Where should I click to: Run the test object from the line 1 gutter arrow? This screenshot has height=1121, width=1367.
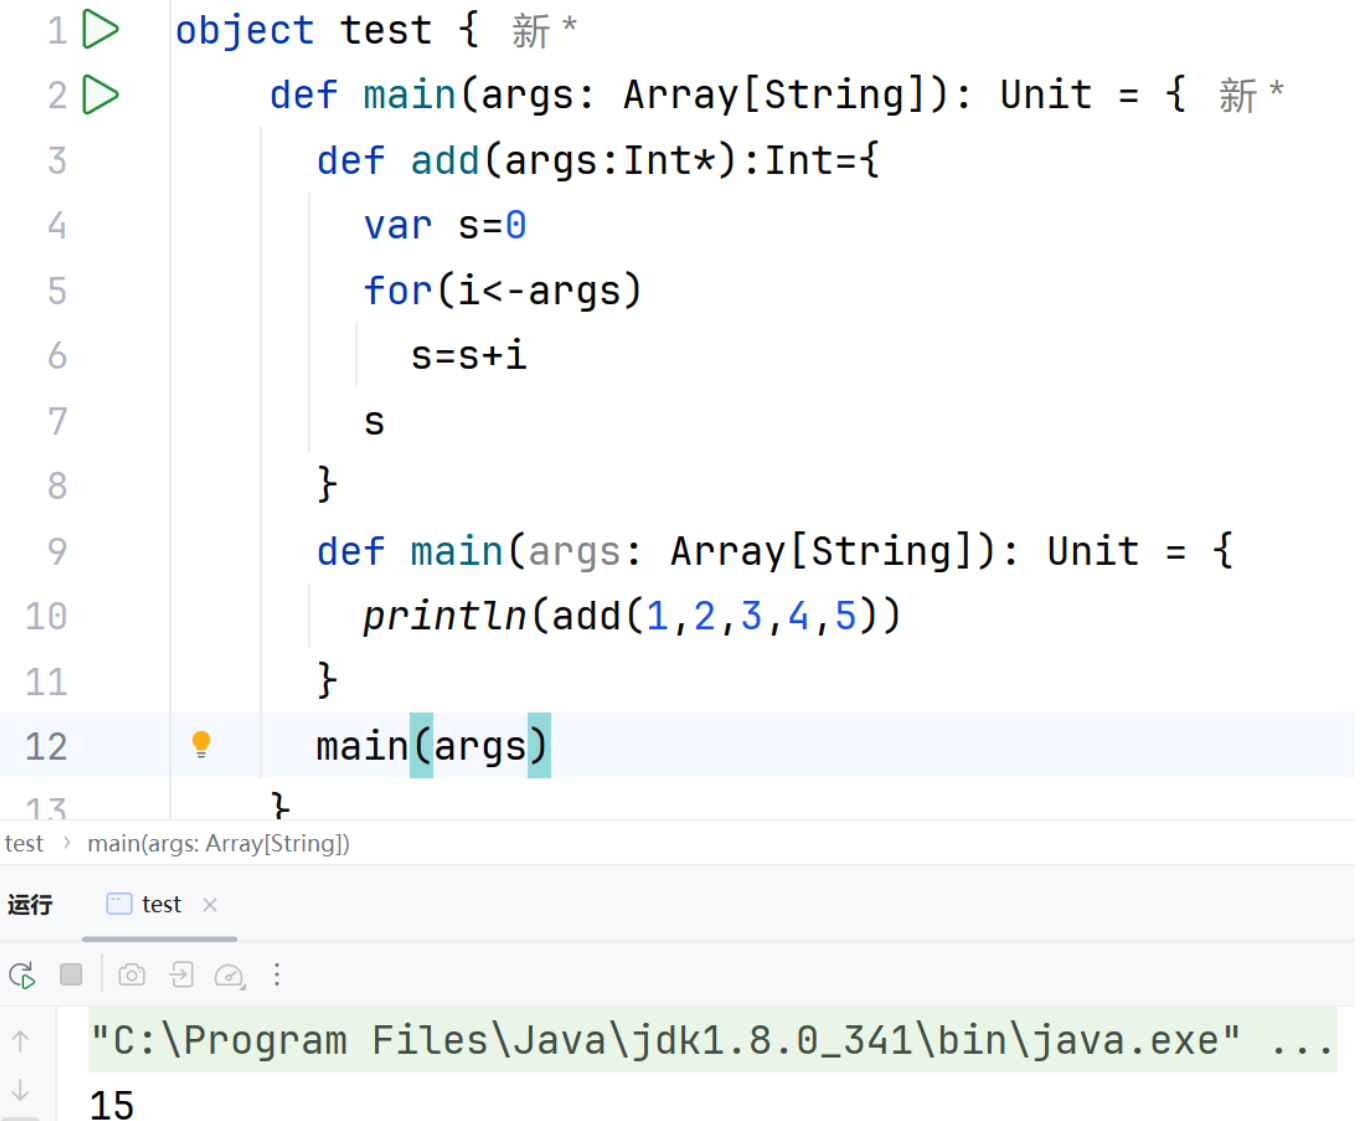(x=100, y=29)
